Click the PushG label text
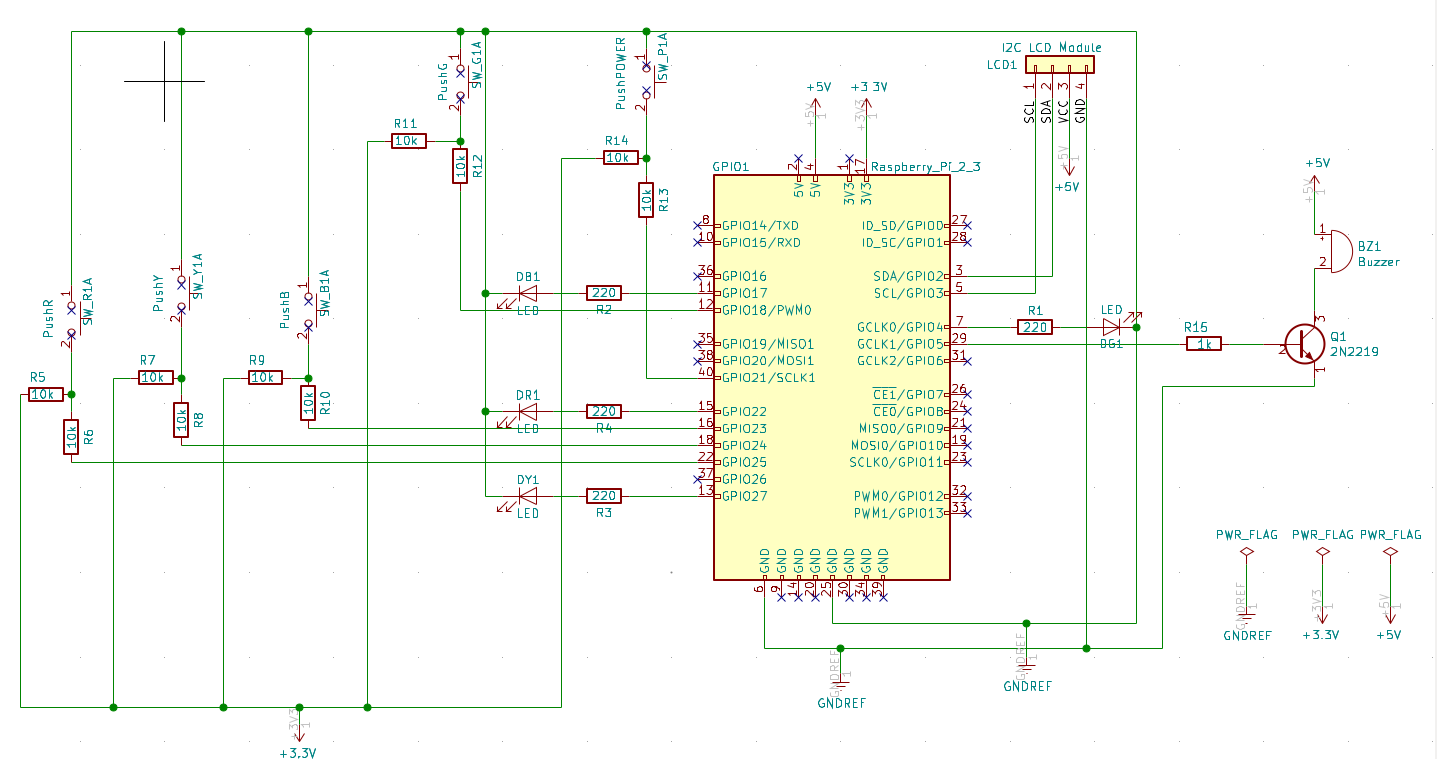1437x759 pixels. pyautogui.click(x=443, y=82)
